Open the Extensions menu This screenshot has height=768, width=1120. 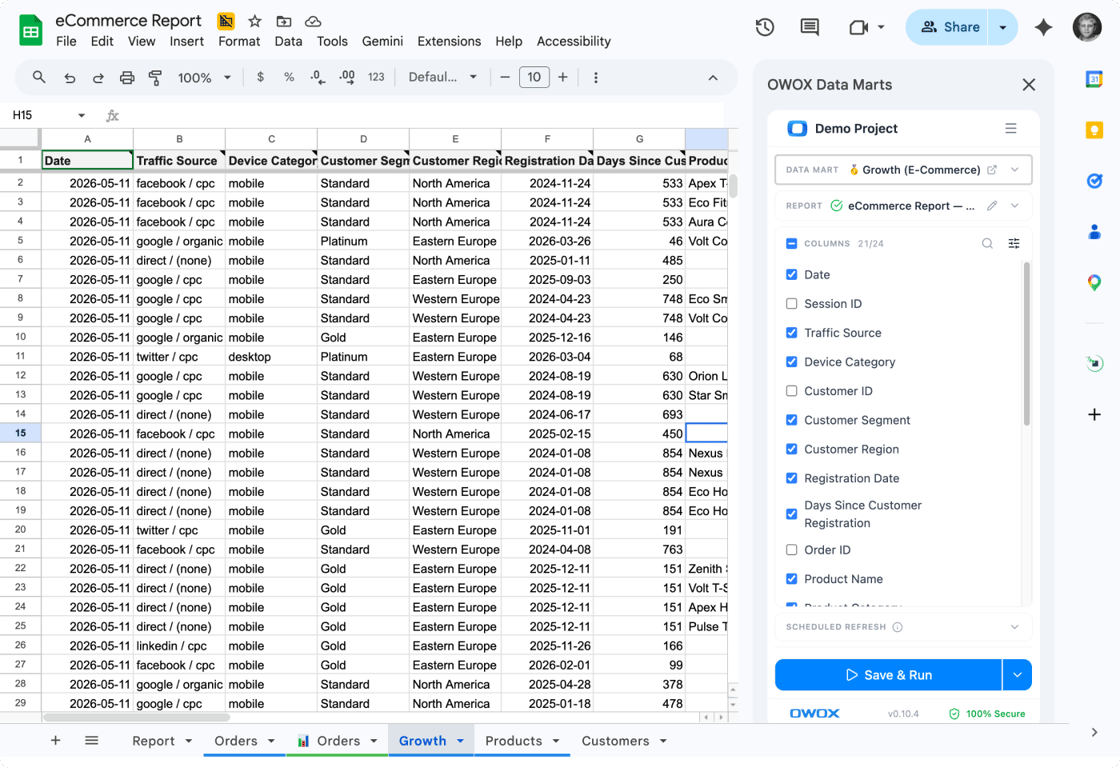tap(449, 41)
